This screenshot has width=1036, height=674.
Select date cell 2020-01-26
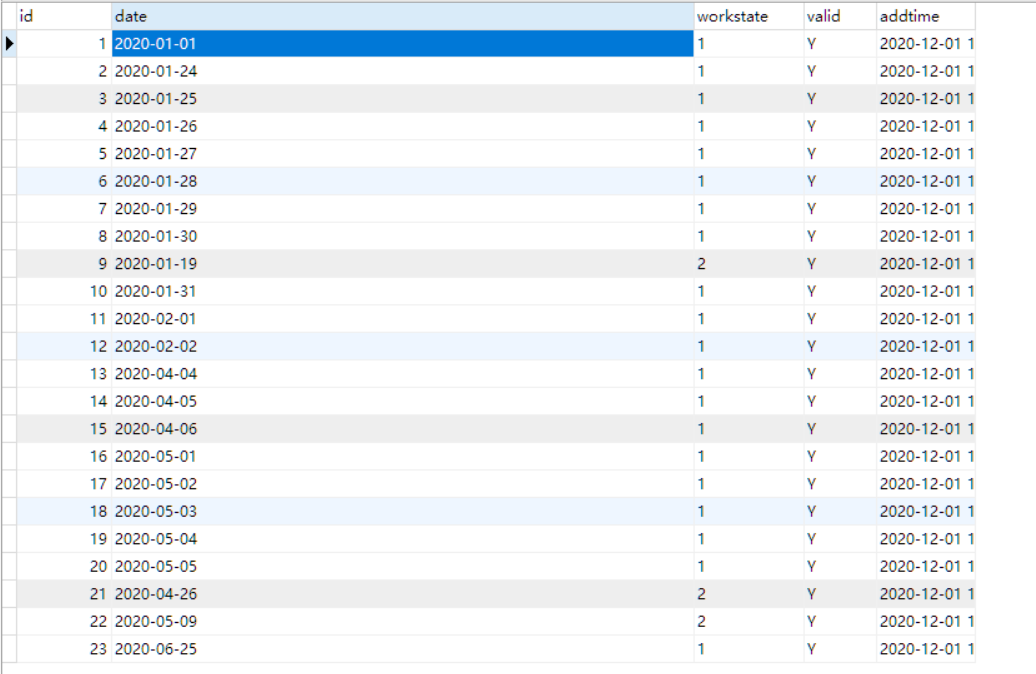pyautogui.click(x=402, y=126)
